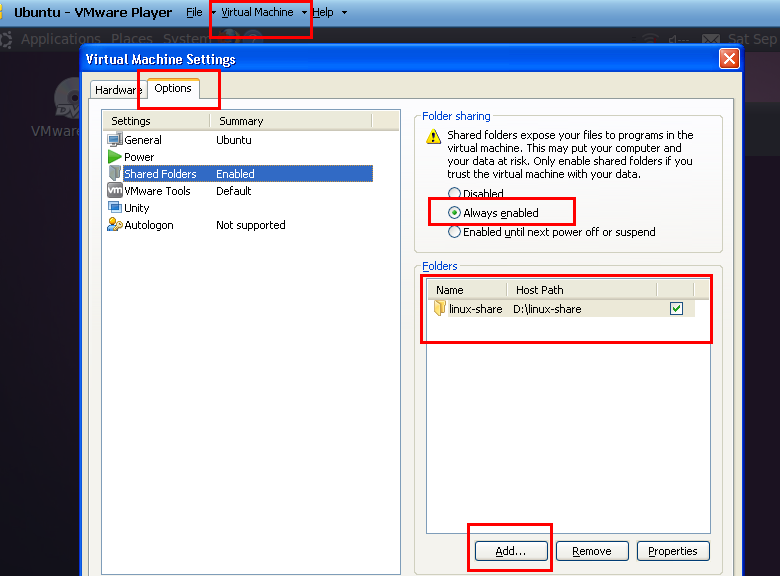Select the General settings row
The height and width of the screenshot is (576, 780).
[238, 140]
